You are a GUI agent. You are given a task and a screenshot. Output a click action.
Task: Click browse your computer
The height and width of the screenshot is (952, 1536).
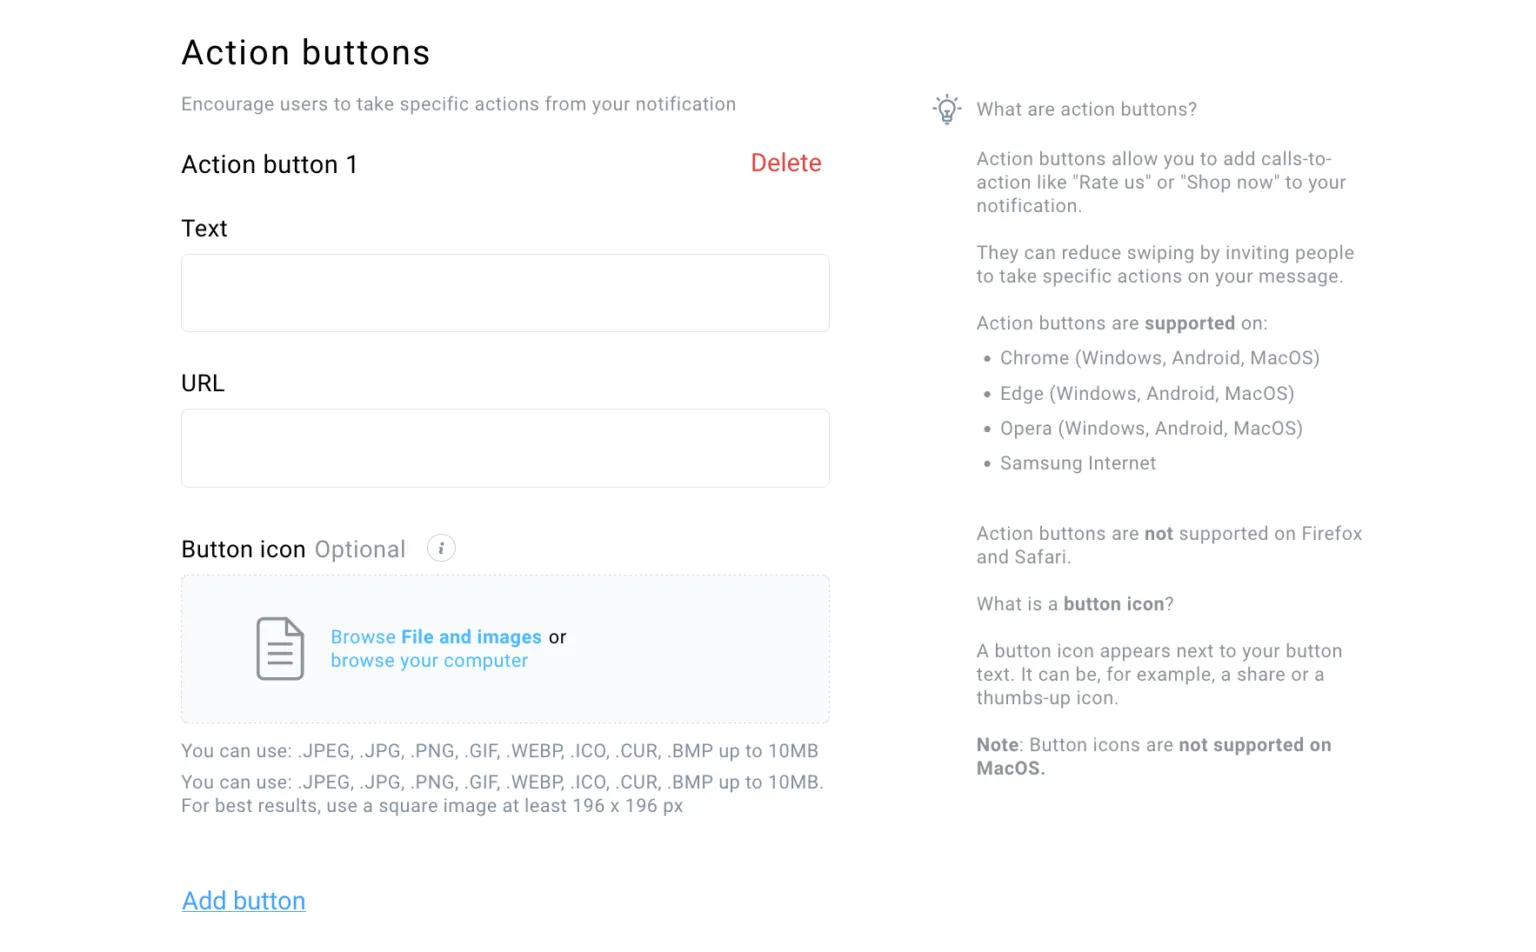click(429, 660)
